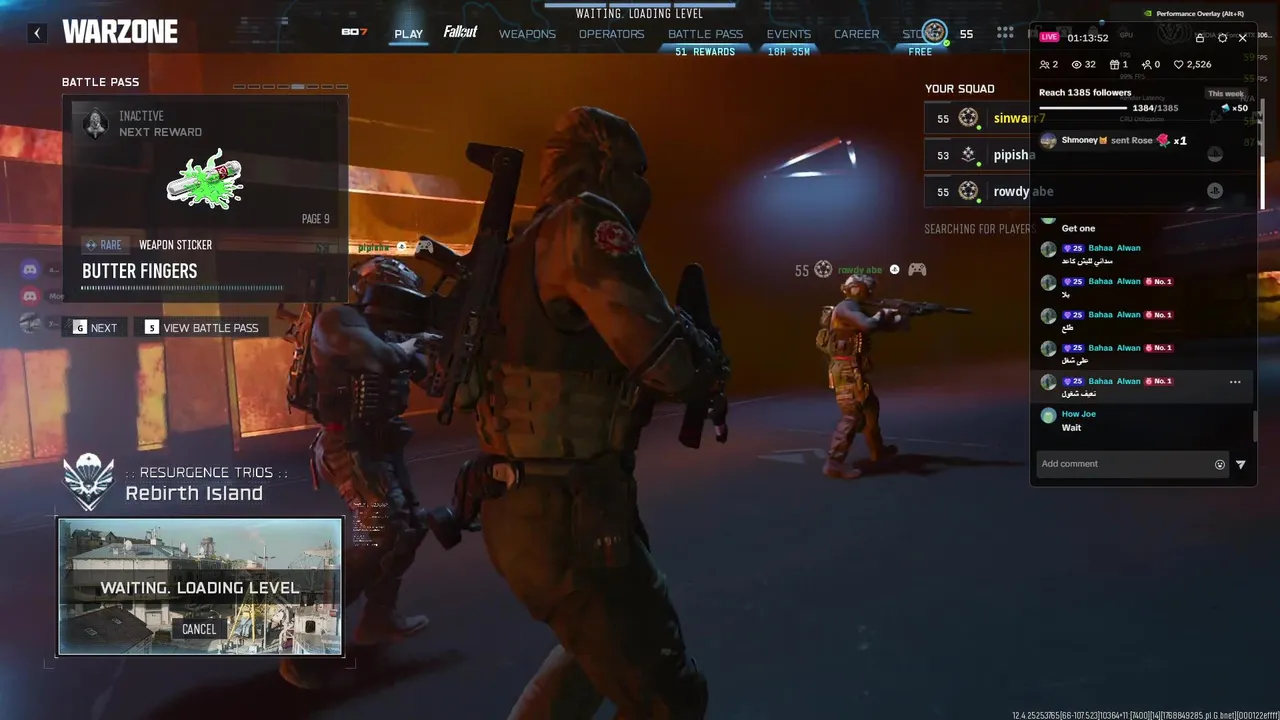The height and width of the screenshot is (720, 1280).
Task: Click the 51 REWARDS label under Battle Pass
Action: click(x=705, y=52)
